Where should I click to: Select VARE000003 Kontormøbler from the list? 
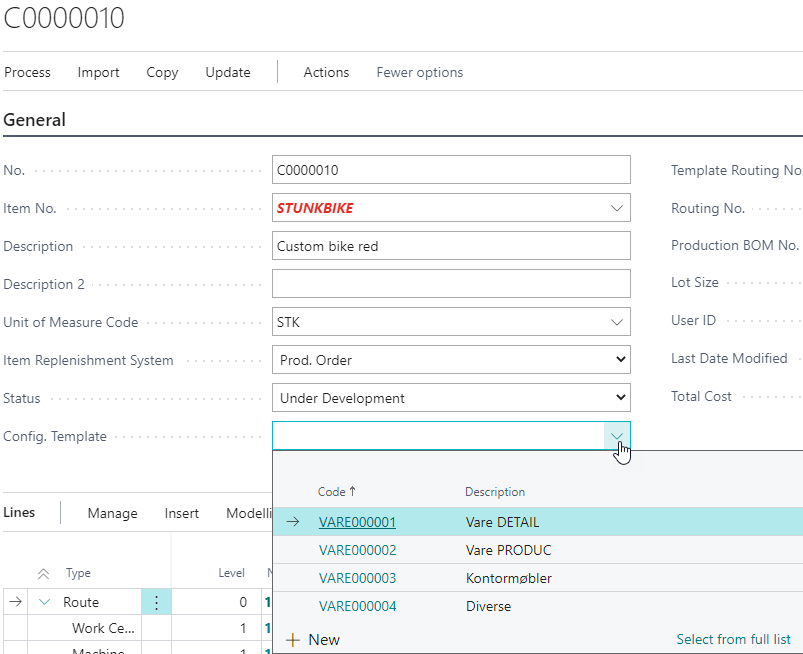357,577
